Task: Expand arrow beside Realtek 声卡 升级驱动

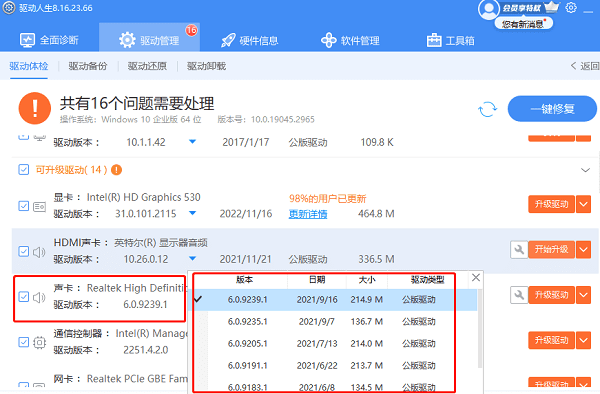Action: click(x=584, y=295)
